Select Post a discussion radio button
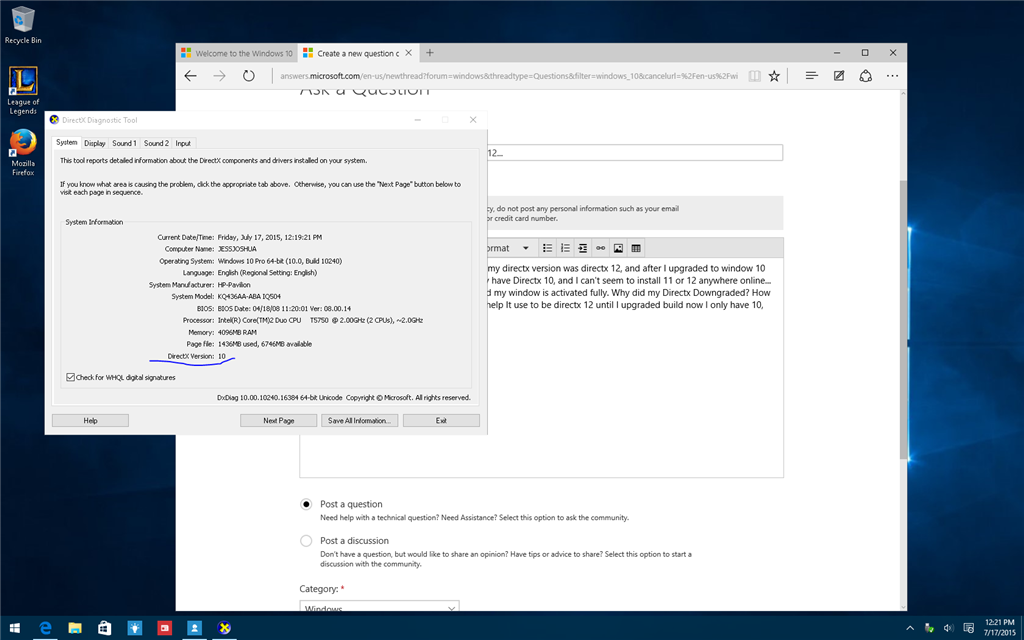The height and width of the screenshot is (640, 1024). coord(306,541)
